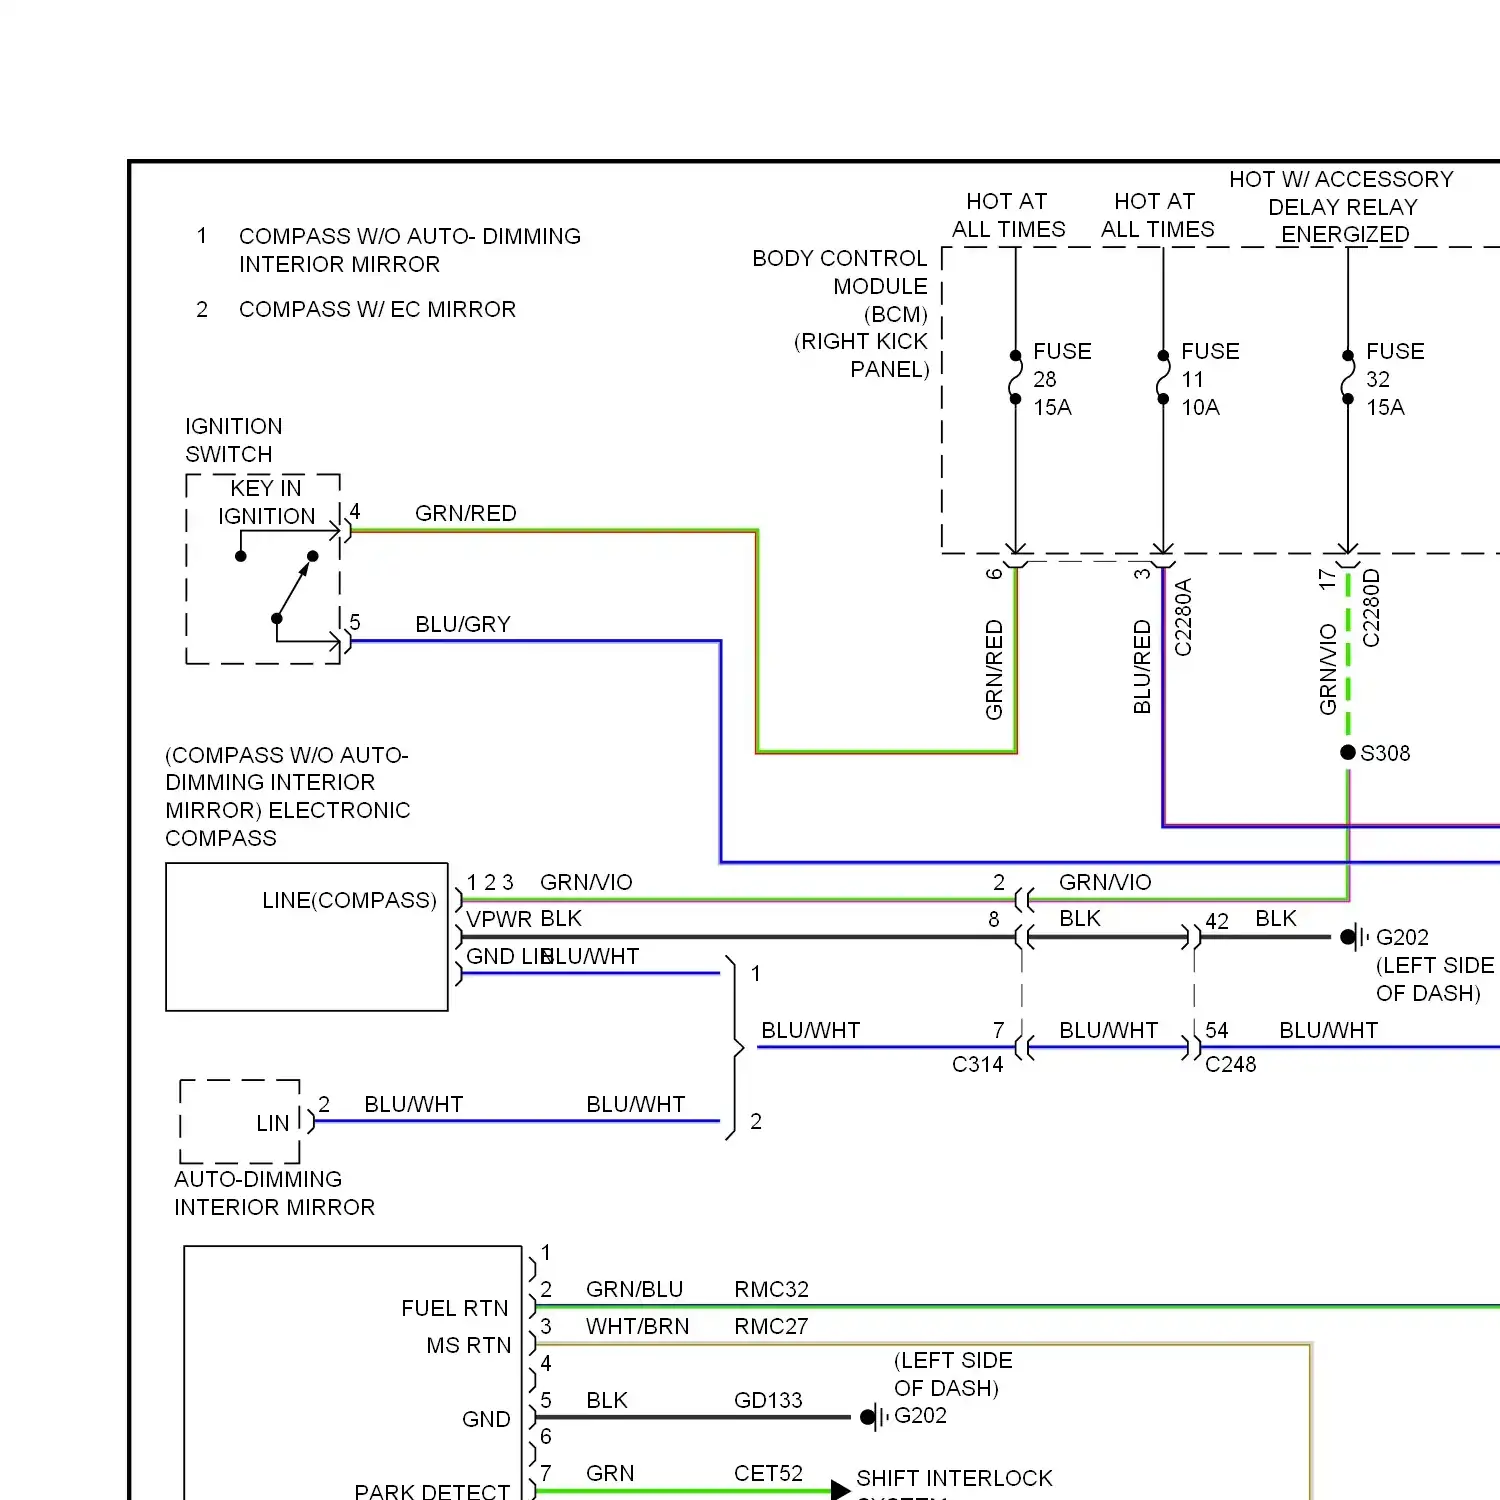The image size is (1500, 1500).
Task: Click the 'FUEL RTN' pin label
Action: pyautogui.click(x=455, y=1308)
